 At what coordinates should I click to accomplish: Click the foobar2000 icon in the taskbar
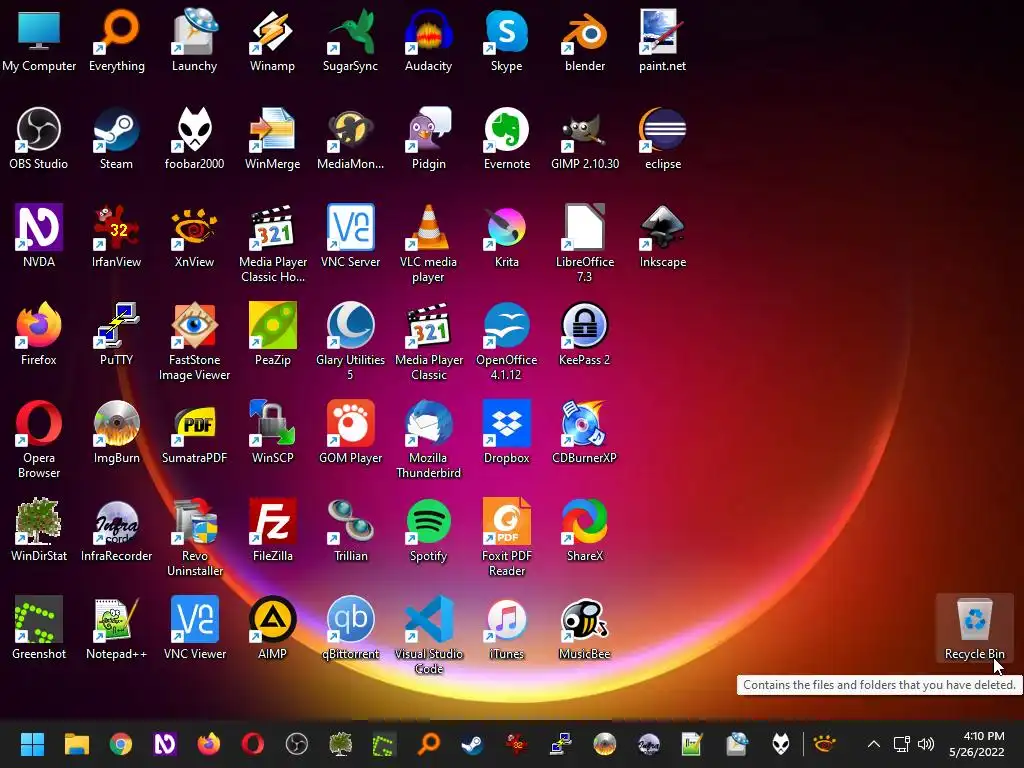click(780, 743)
